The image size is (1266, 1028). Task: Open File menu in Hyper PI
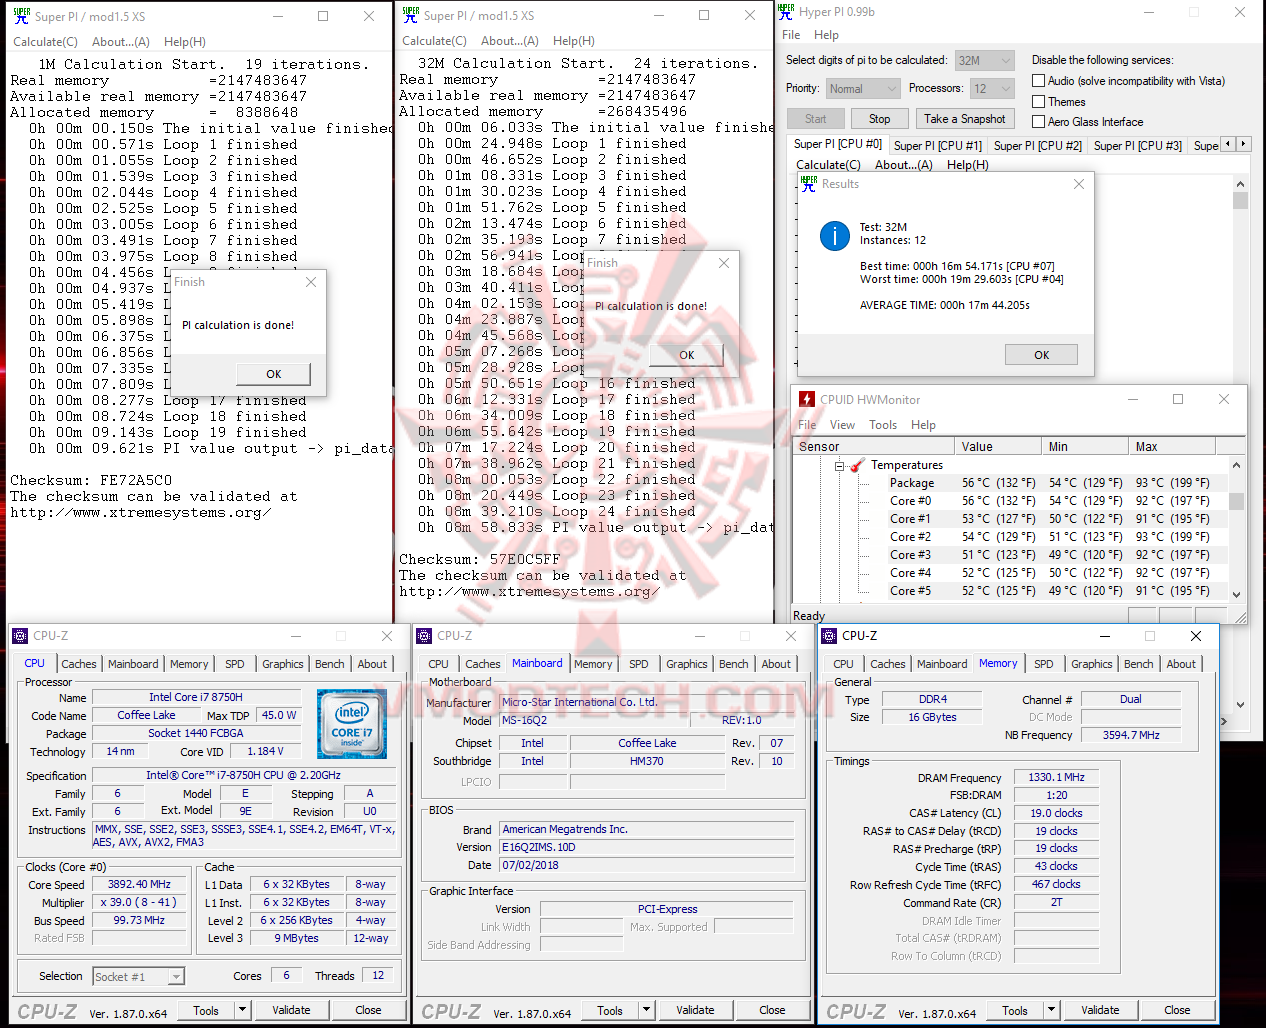click(x=791, y=34)
